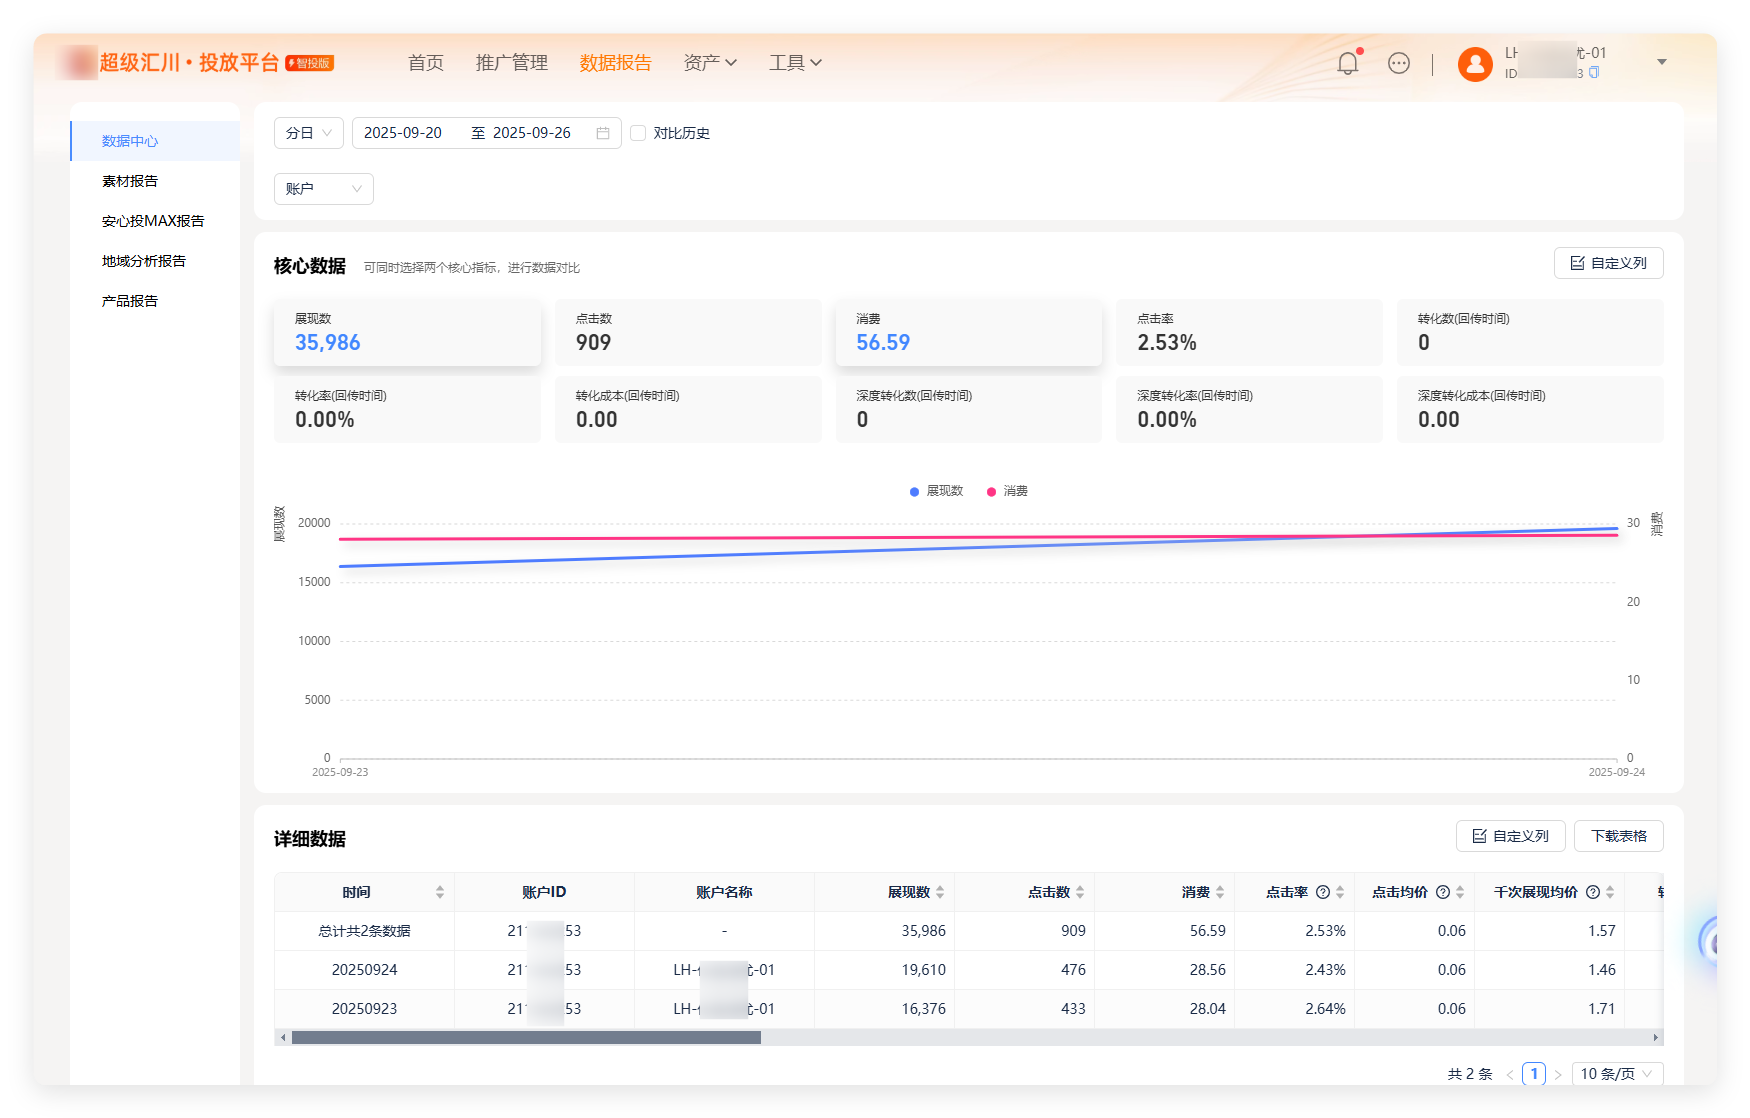Select the 转化数(回传时间) metric card
Screen dimensions: 1750x1118
[x=1530, y=332]
